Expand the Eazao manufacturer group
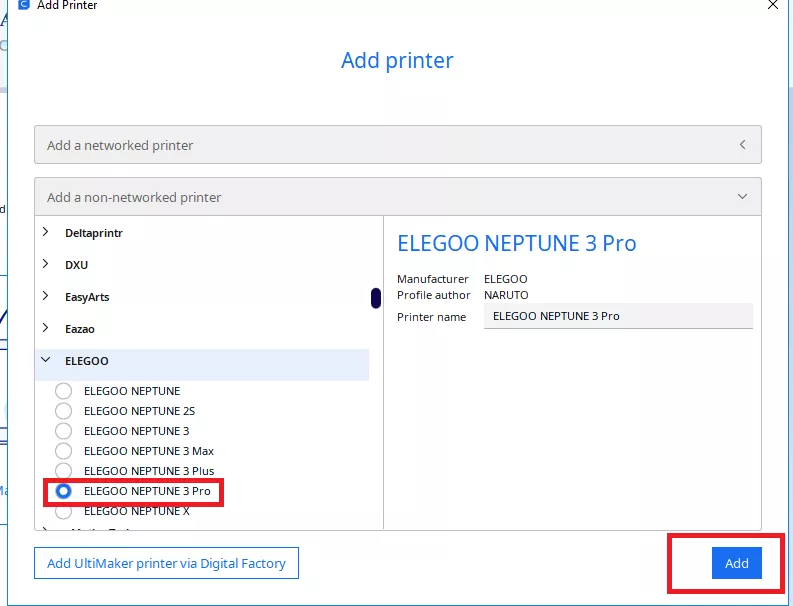The width and height of the screenshot is (793, 606). point(46,328)
